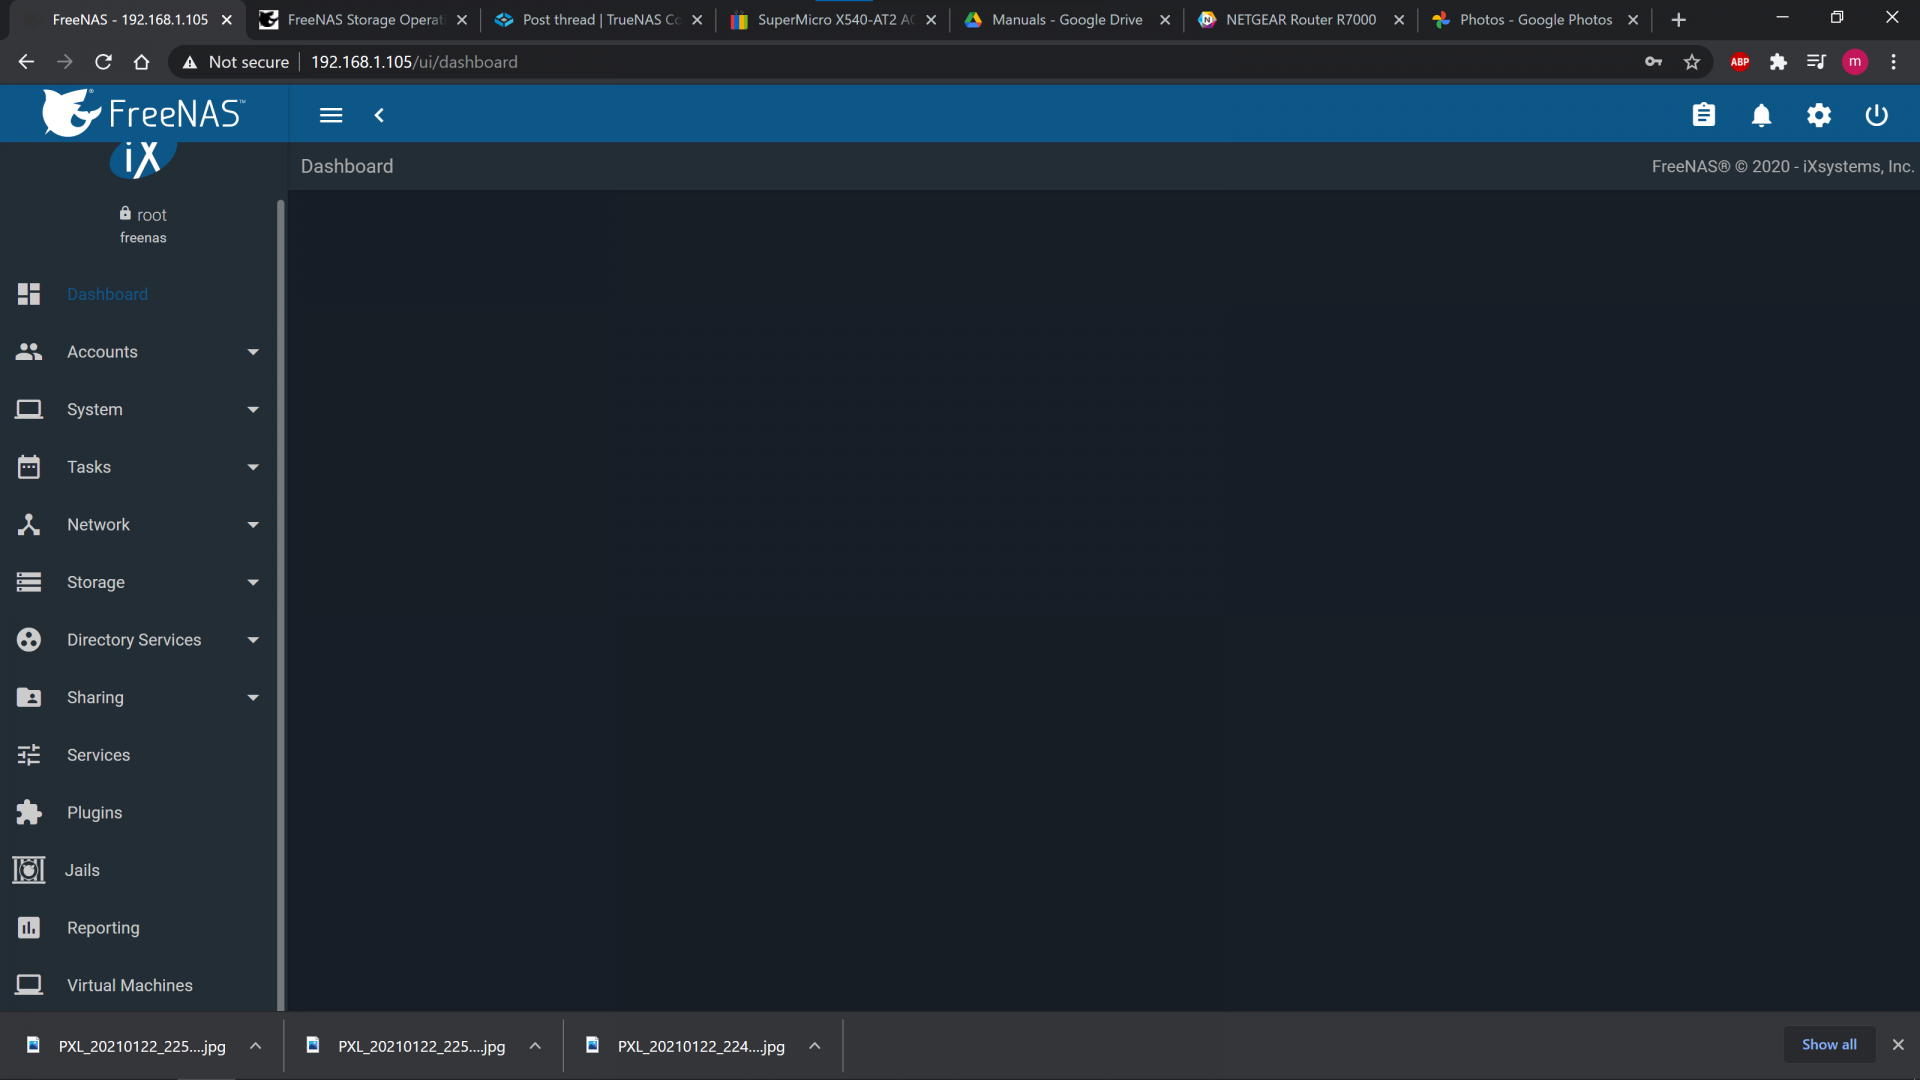Screen dimensions: 1920x1080
Task: Expand the Sharing menu arrow
Action: [x=253, y=698]
